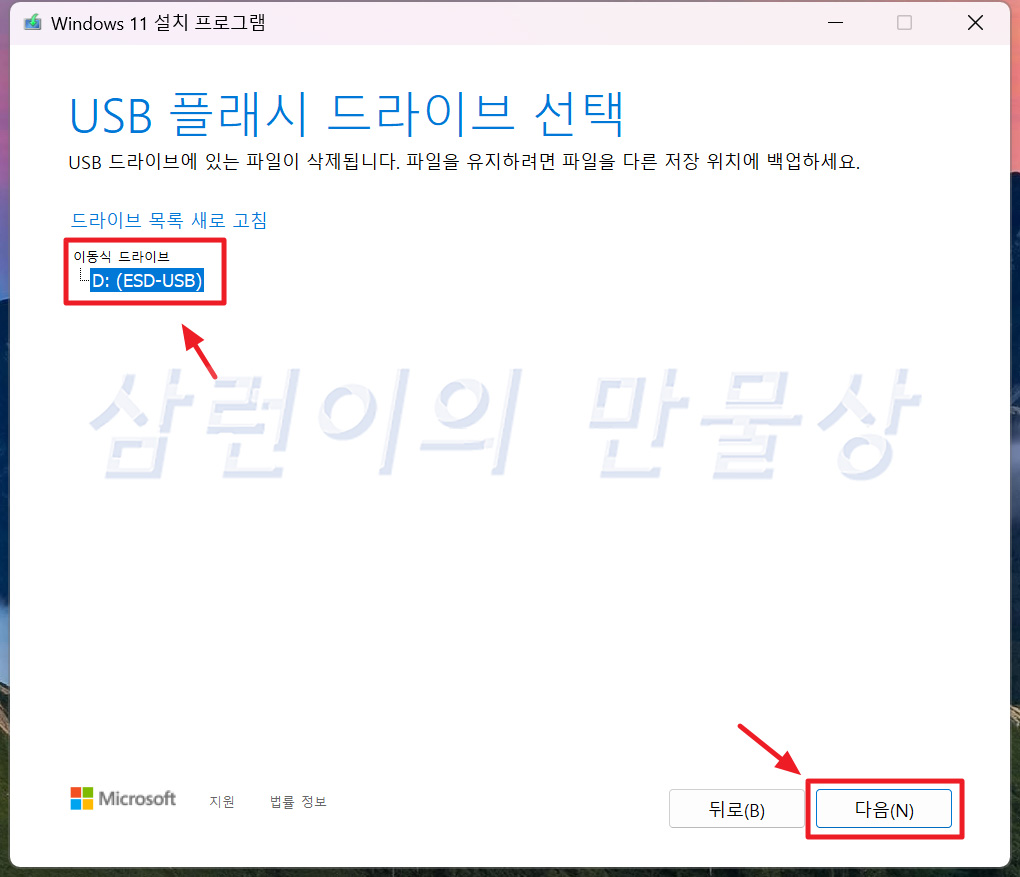Viewport: 1020px width, 877px height.
Task: Click the Windows 11 설치 프로그램 title text
Action: click(x=158, y=23)
